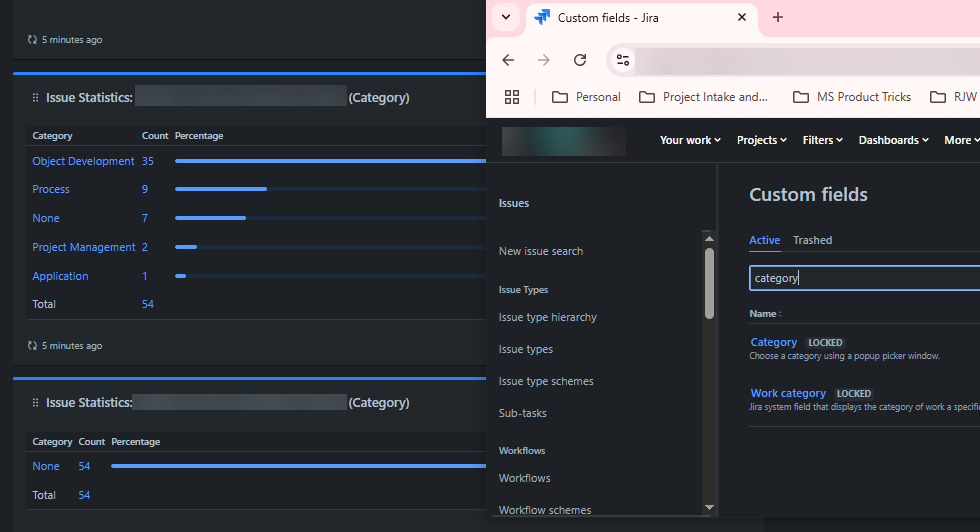Switch to the Active custom fields tab

pos(764,240)
